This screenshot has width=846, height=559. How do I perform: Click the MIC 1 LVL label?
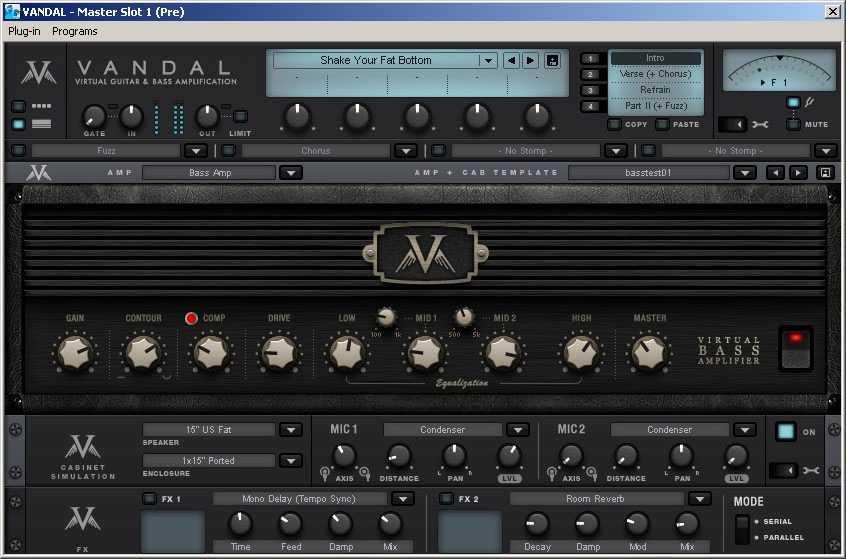tap(509, 479)
